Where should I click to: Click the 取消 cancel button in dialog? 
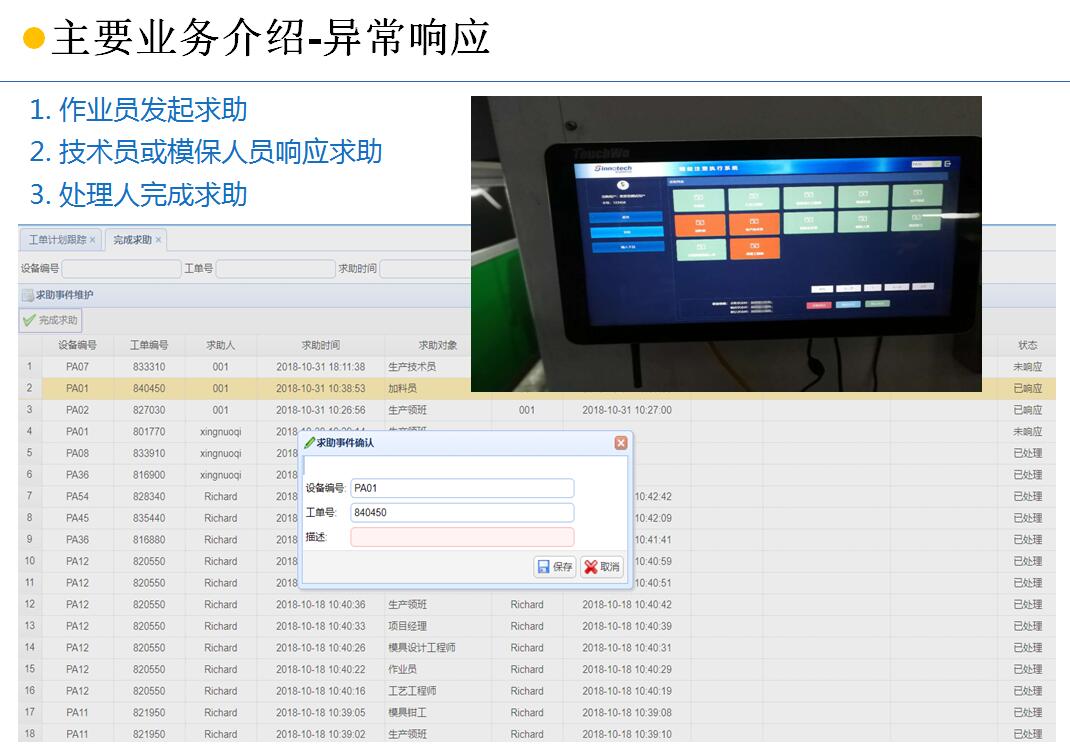click(602, 567)
